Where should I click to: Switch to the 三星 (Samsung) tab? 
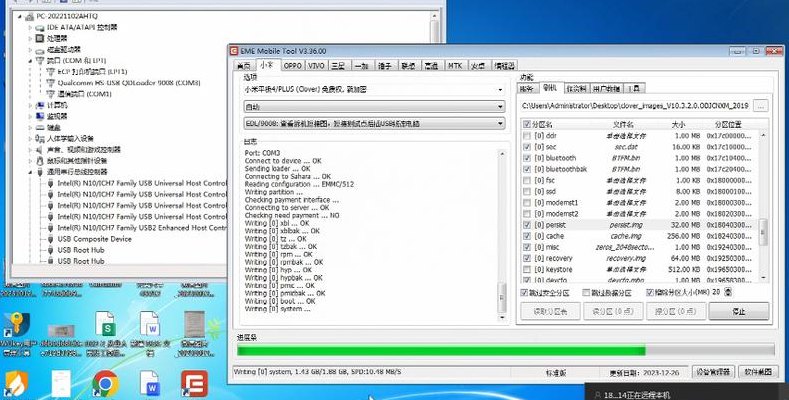[338, 66]
